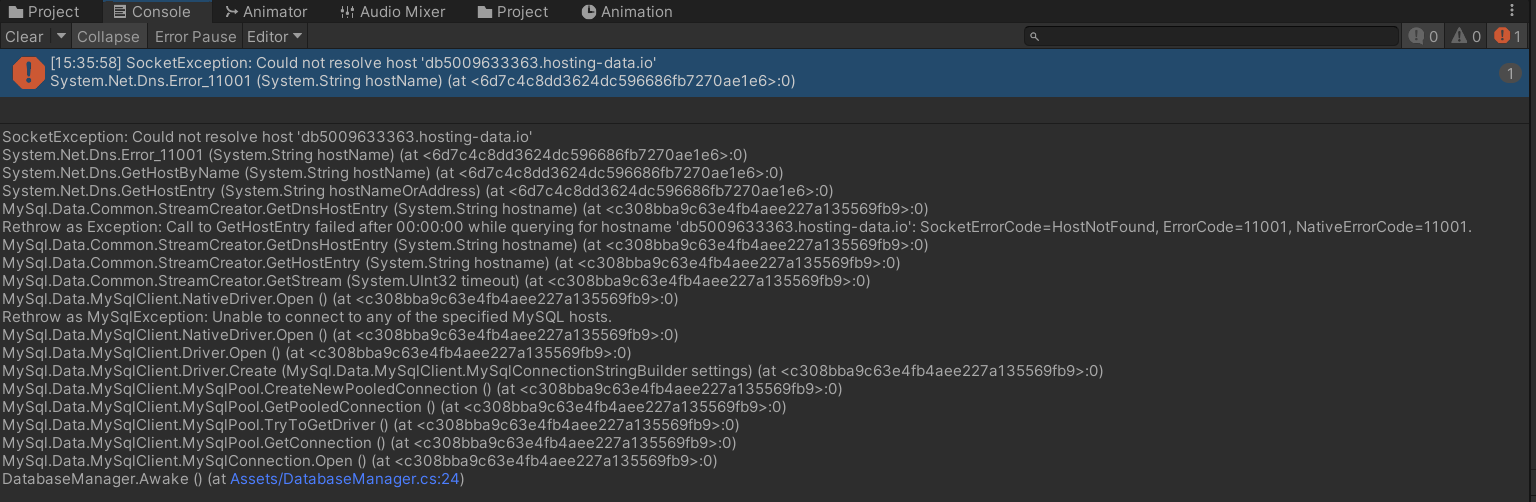Switch to the second Project tab
Screen dimensions: 1536x502
[x=513, y=12]
